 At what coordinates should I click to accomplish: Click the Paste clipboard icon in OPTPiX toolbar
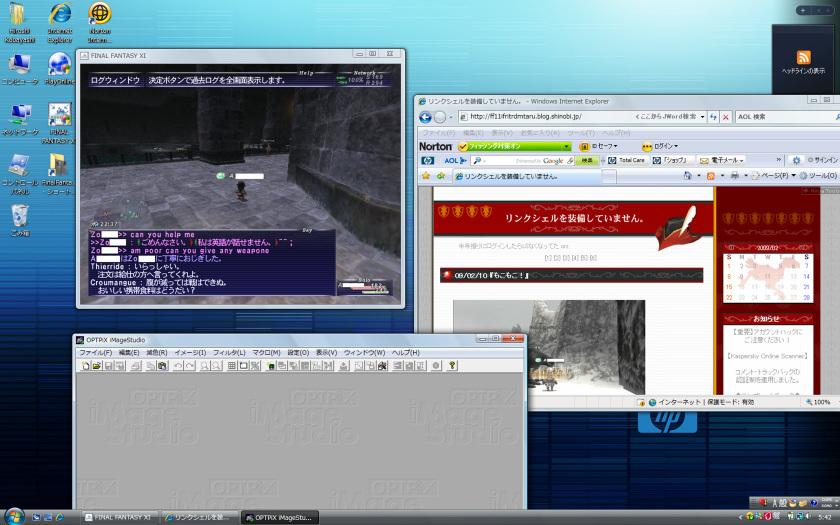click(163, 365)
